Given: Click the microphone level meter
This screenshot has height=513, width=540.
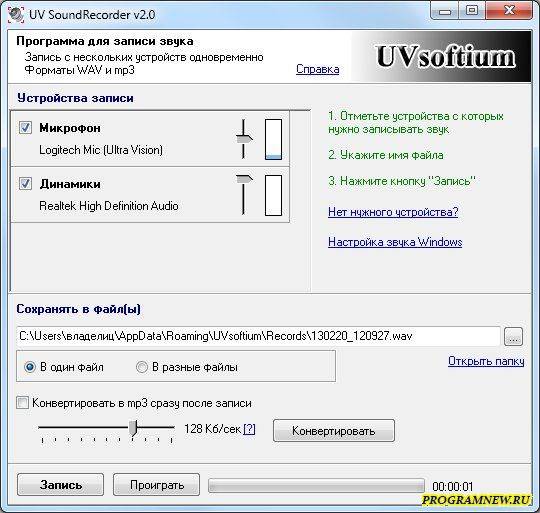Looking at the screenshot, I should (x=273, y=139).
